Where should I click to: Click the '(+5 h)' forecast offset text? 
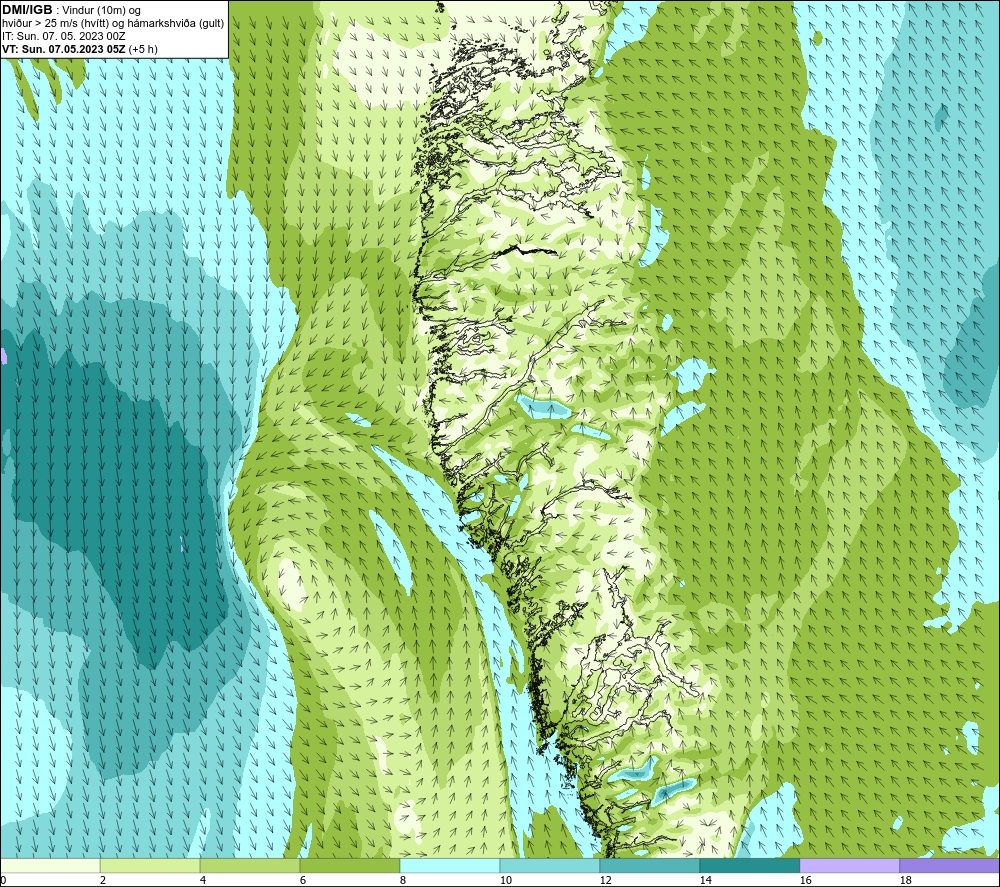coord(143,49)
